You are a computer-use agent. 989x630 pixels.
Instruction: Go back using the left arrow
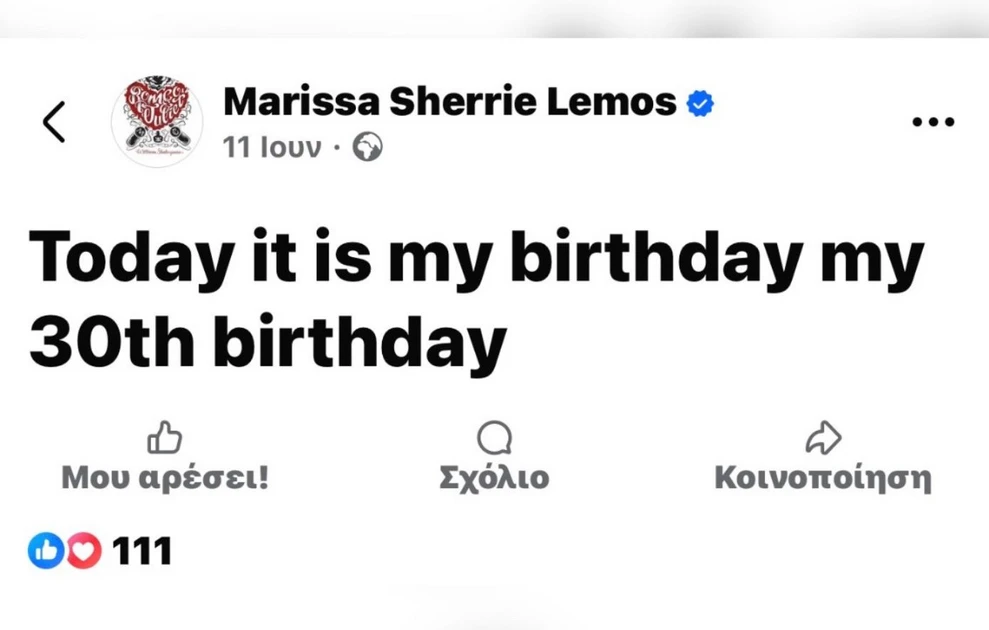click(x=54, y=122)
